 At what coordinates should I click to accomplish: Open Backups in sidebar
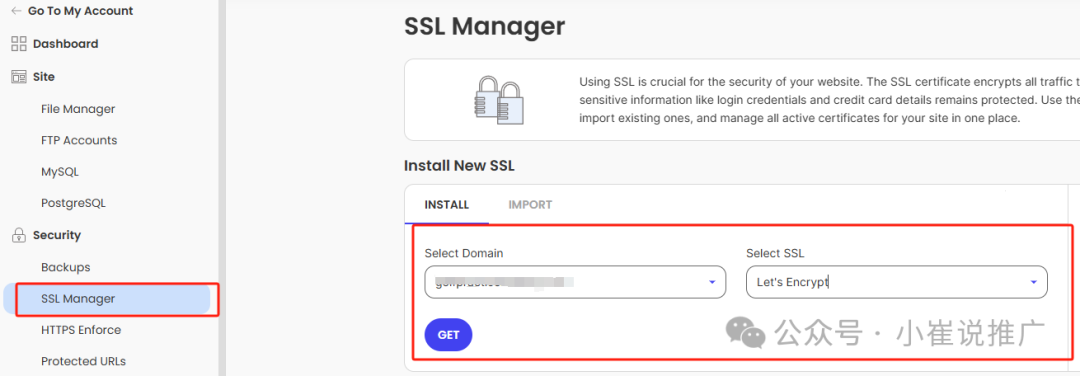[x=65, y=267]
